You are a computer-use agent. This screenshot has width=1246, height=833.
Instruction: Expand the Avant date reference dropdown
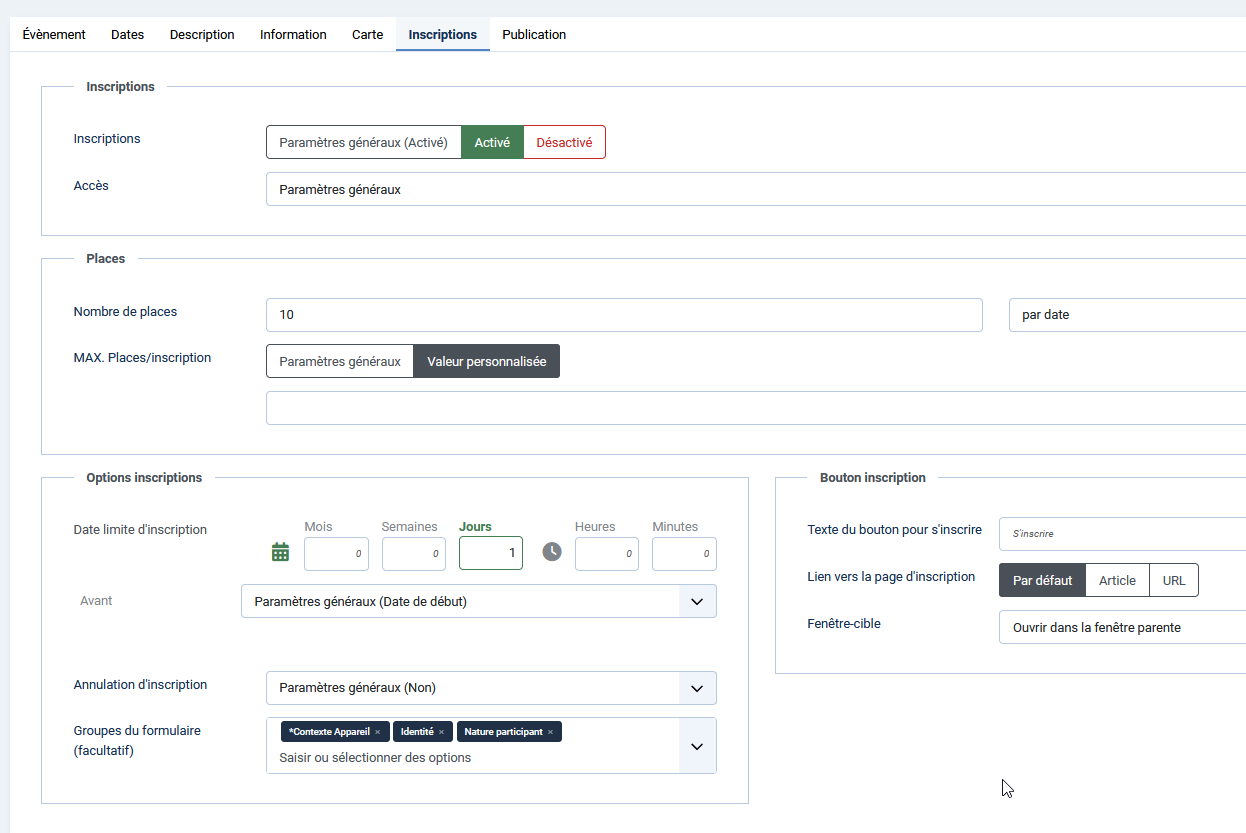pos(697,601)
